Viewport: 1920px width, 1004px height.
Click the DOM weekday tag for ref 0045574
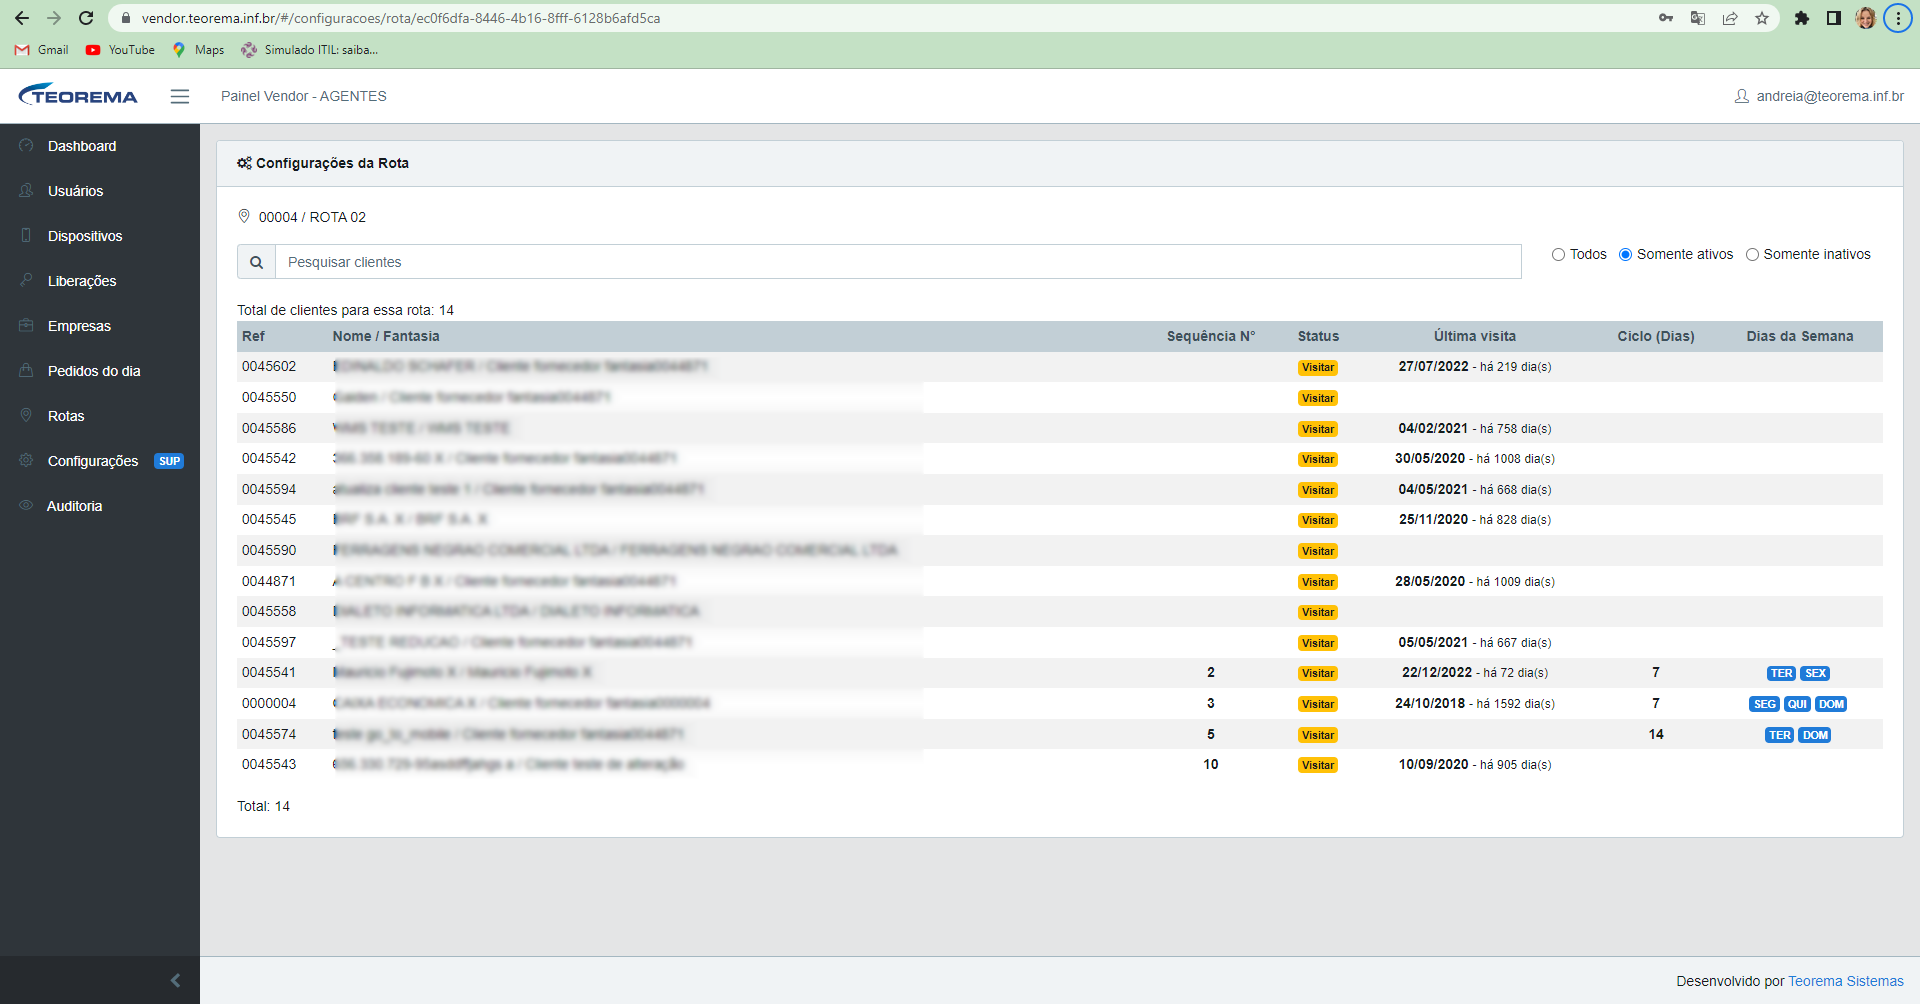(x=1815, y=735)
